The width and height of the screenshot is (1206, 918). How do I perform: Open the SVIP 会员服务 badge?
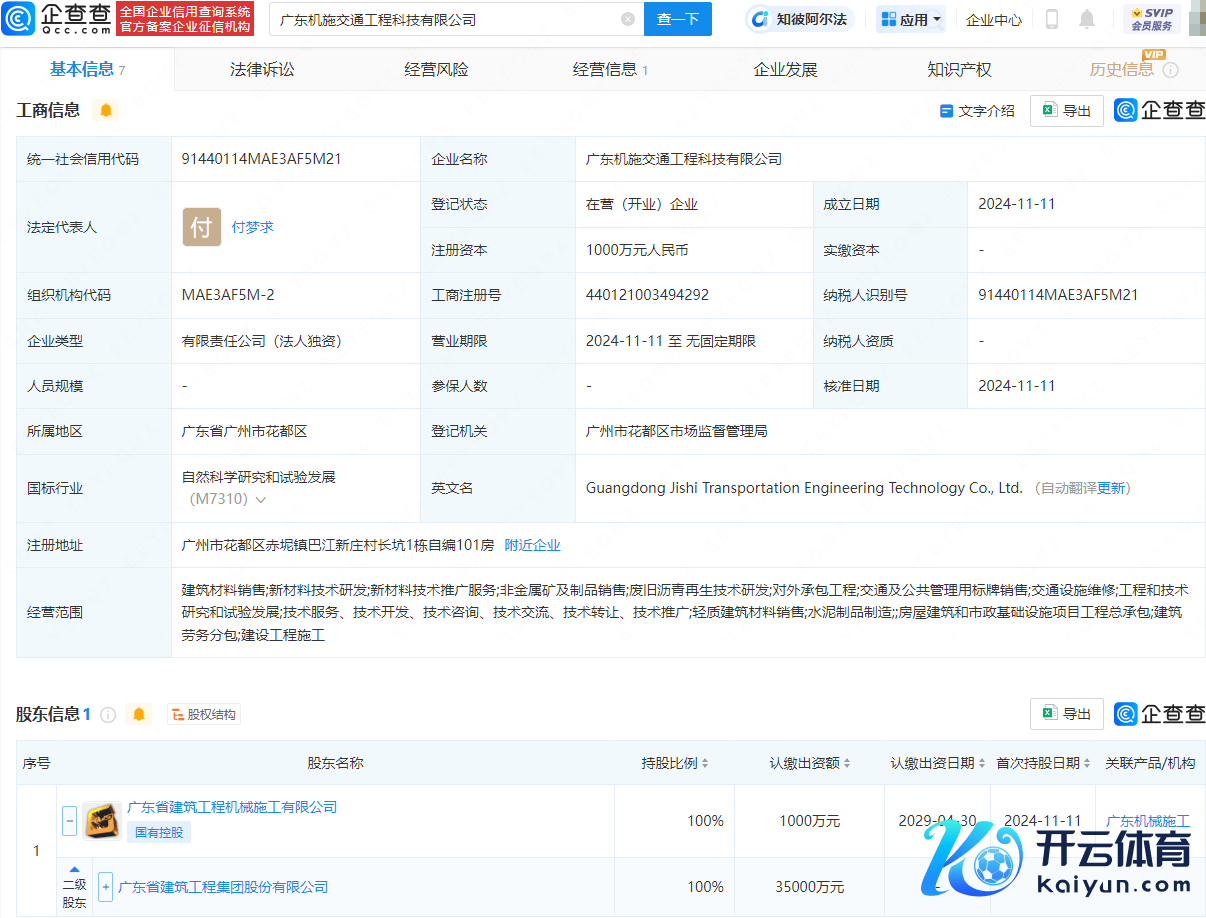[1152, 19]
